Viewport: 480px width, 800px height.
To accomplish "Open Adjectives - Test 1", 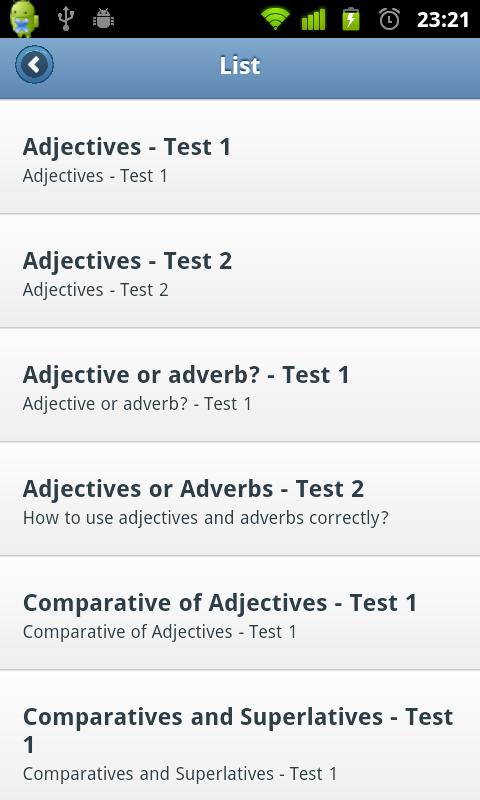I will point(240,158).
